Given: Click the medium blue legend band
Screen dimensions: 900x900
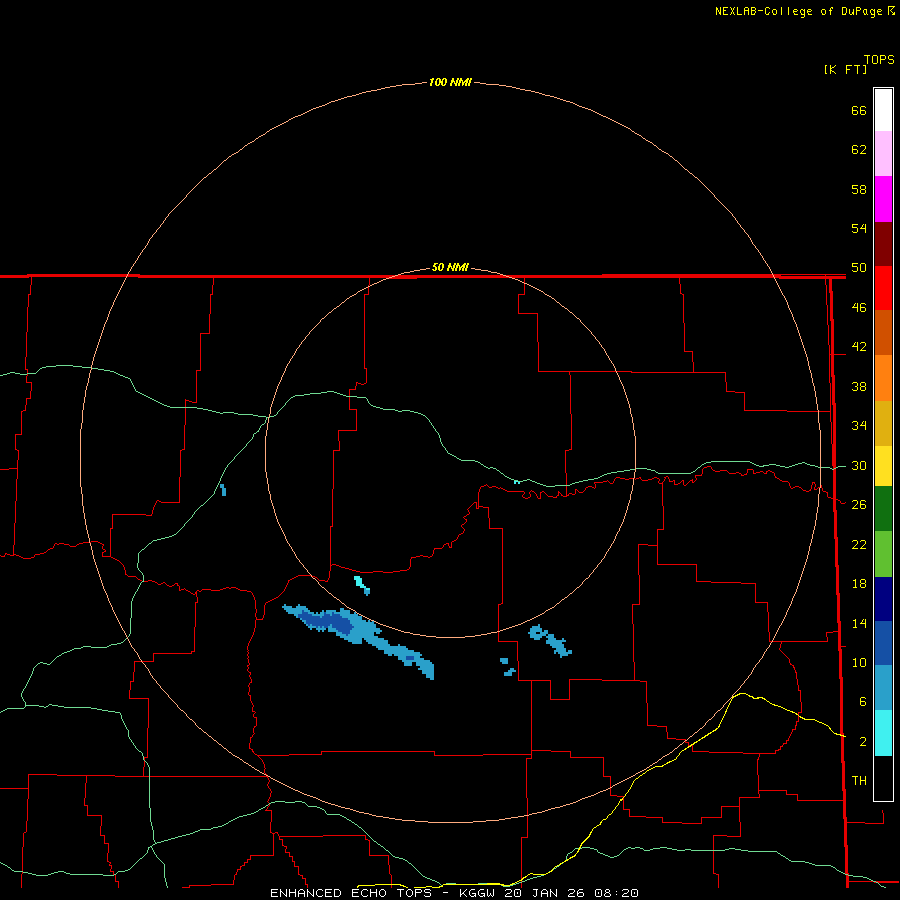Looking at the screenshot, I should coord(883,643).
